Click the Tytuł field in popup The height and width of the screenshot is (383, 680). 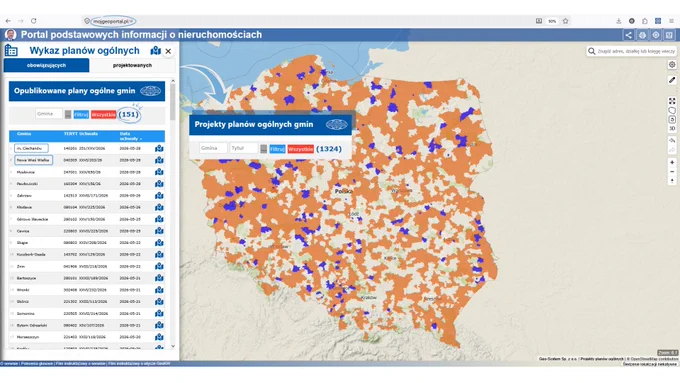coord(244,148)
